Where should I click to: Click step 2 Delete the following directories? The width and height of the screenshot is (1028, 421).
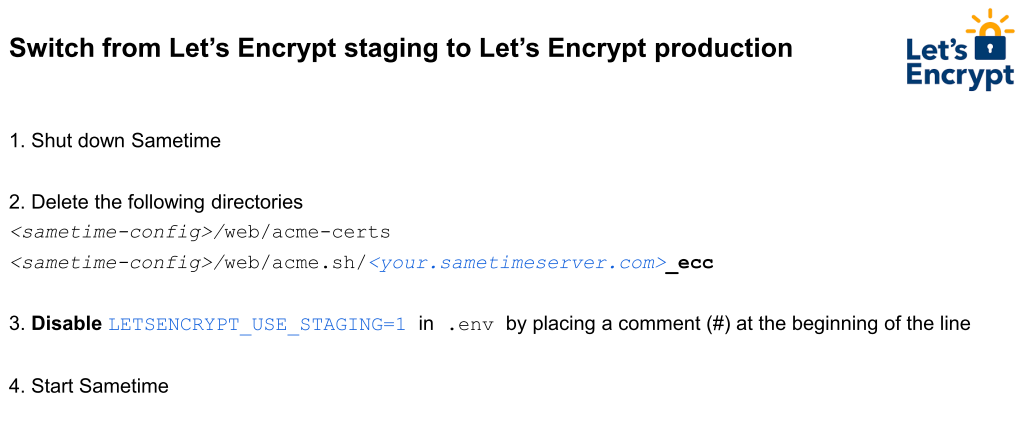tap(156, 202)
